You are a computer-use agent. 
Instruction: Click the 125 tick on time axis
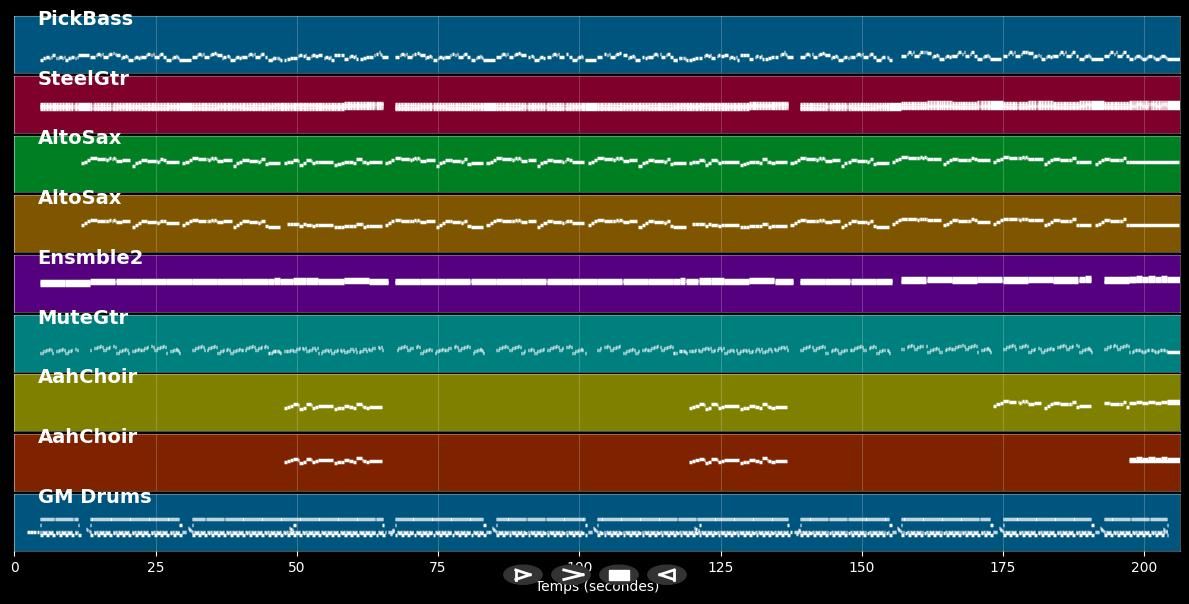(720, 567)
